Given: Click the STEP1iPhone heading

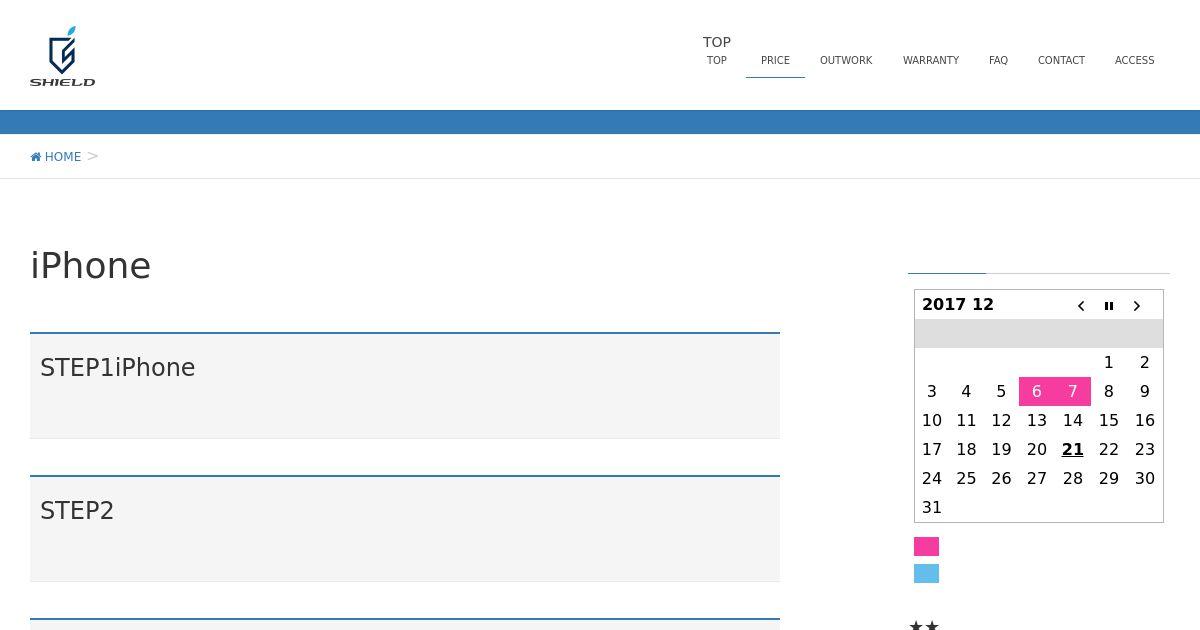Looking at the screenshot, I should [118, 368].
